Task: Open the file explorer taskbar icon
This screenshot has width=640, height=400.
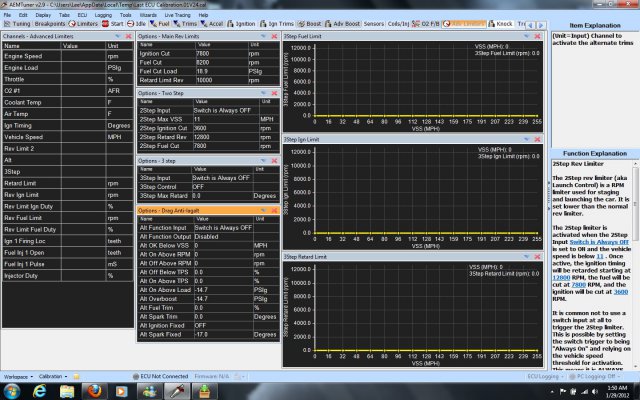Action: pos(67,389)
